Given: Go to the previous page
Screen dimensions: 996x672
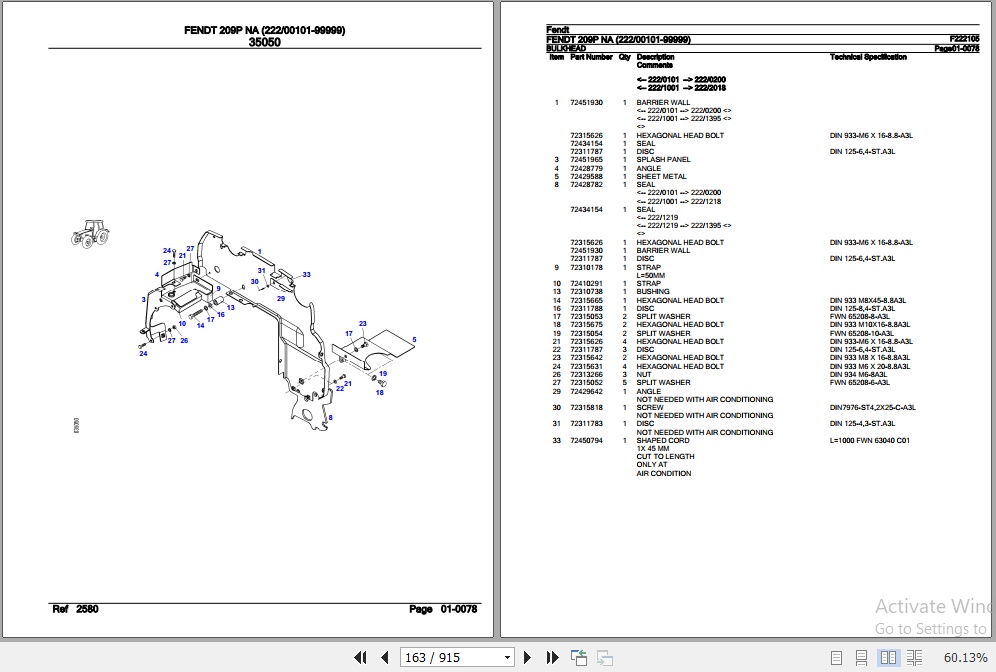Looking at the screenshot, I should click(x=384, y=657).
